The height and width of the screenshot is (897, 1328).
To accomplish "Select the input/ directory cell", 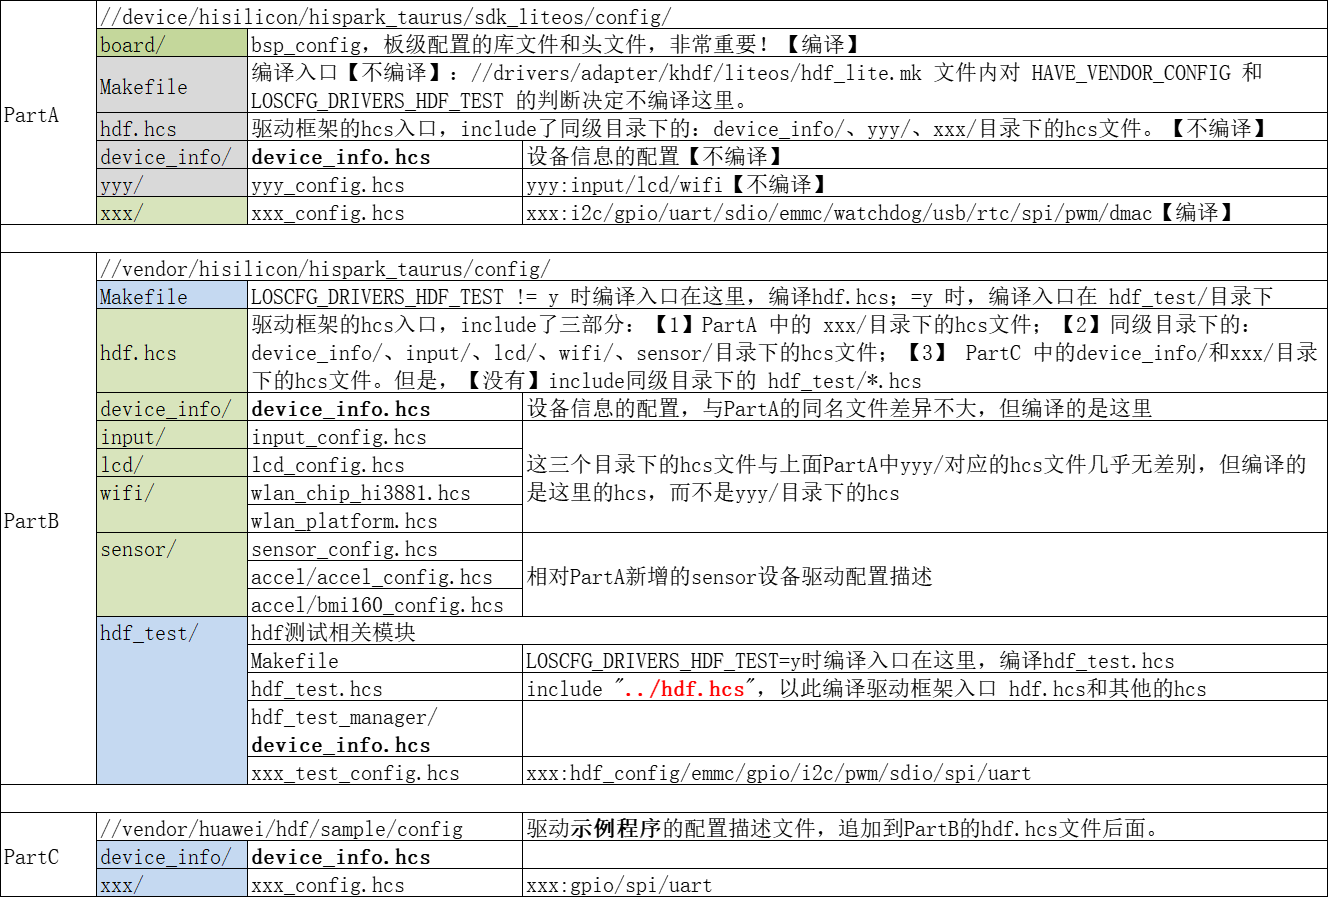I will click(x=172, y=435).
